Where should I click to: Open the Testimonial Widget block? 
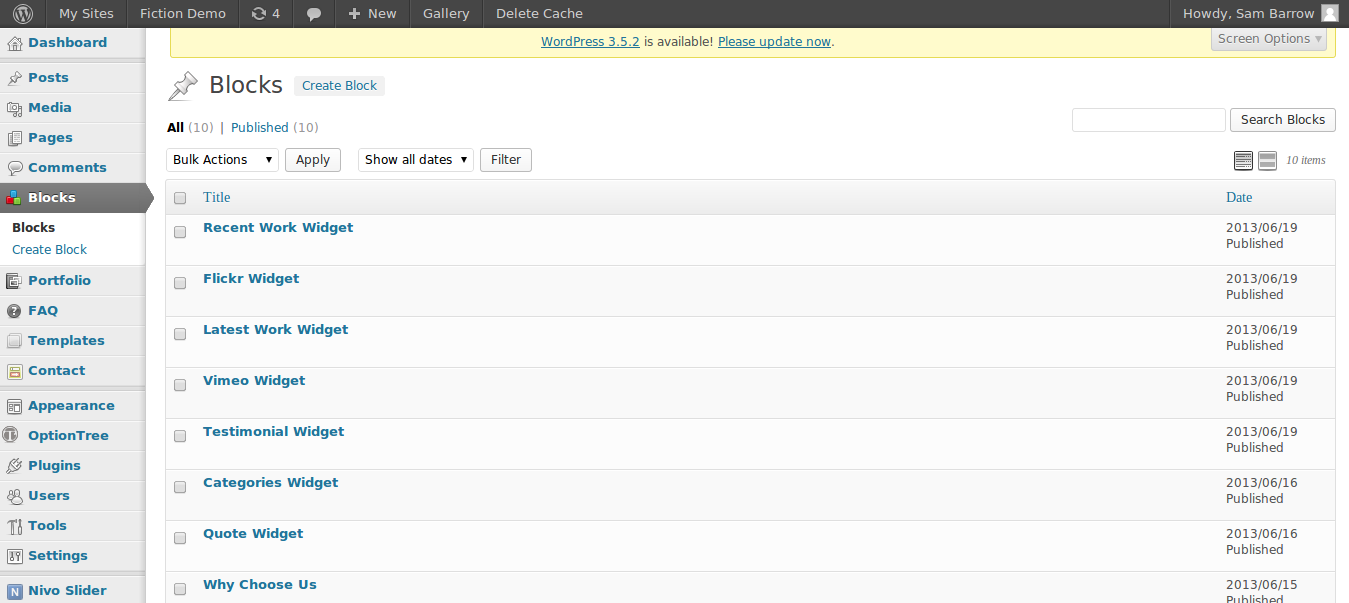click(273, 432)
